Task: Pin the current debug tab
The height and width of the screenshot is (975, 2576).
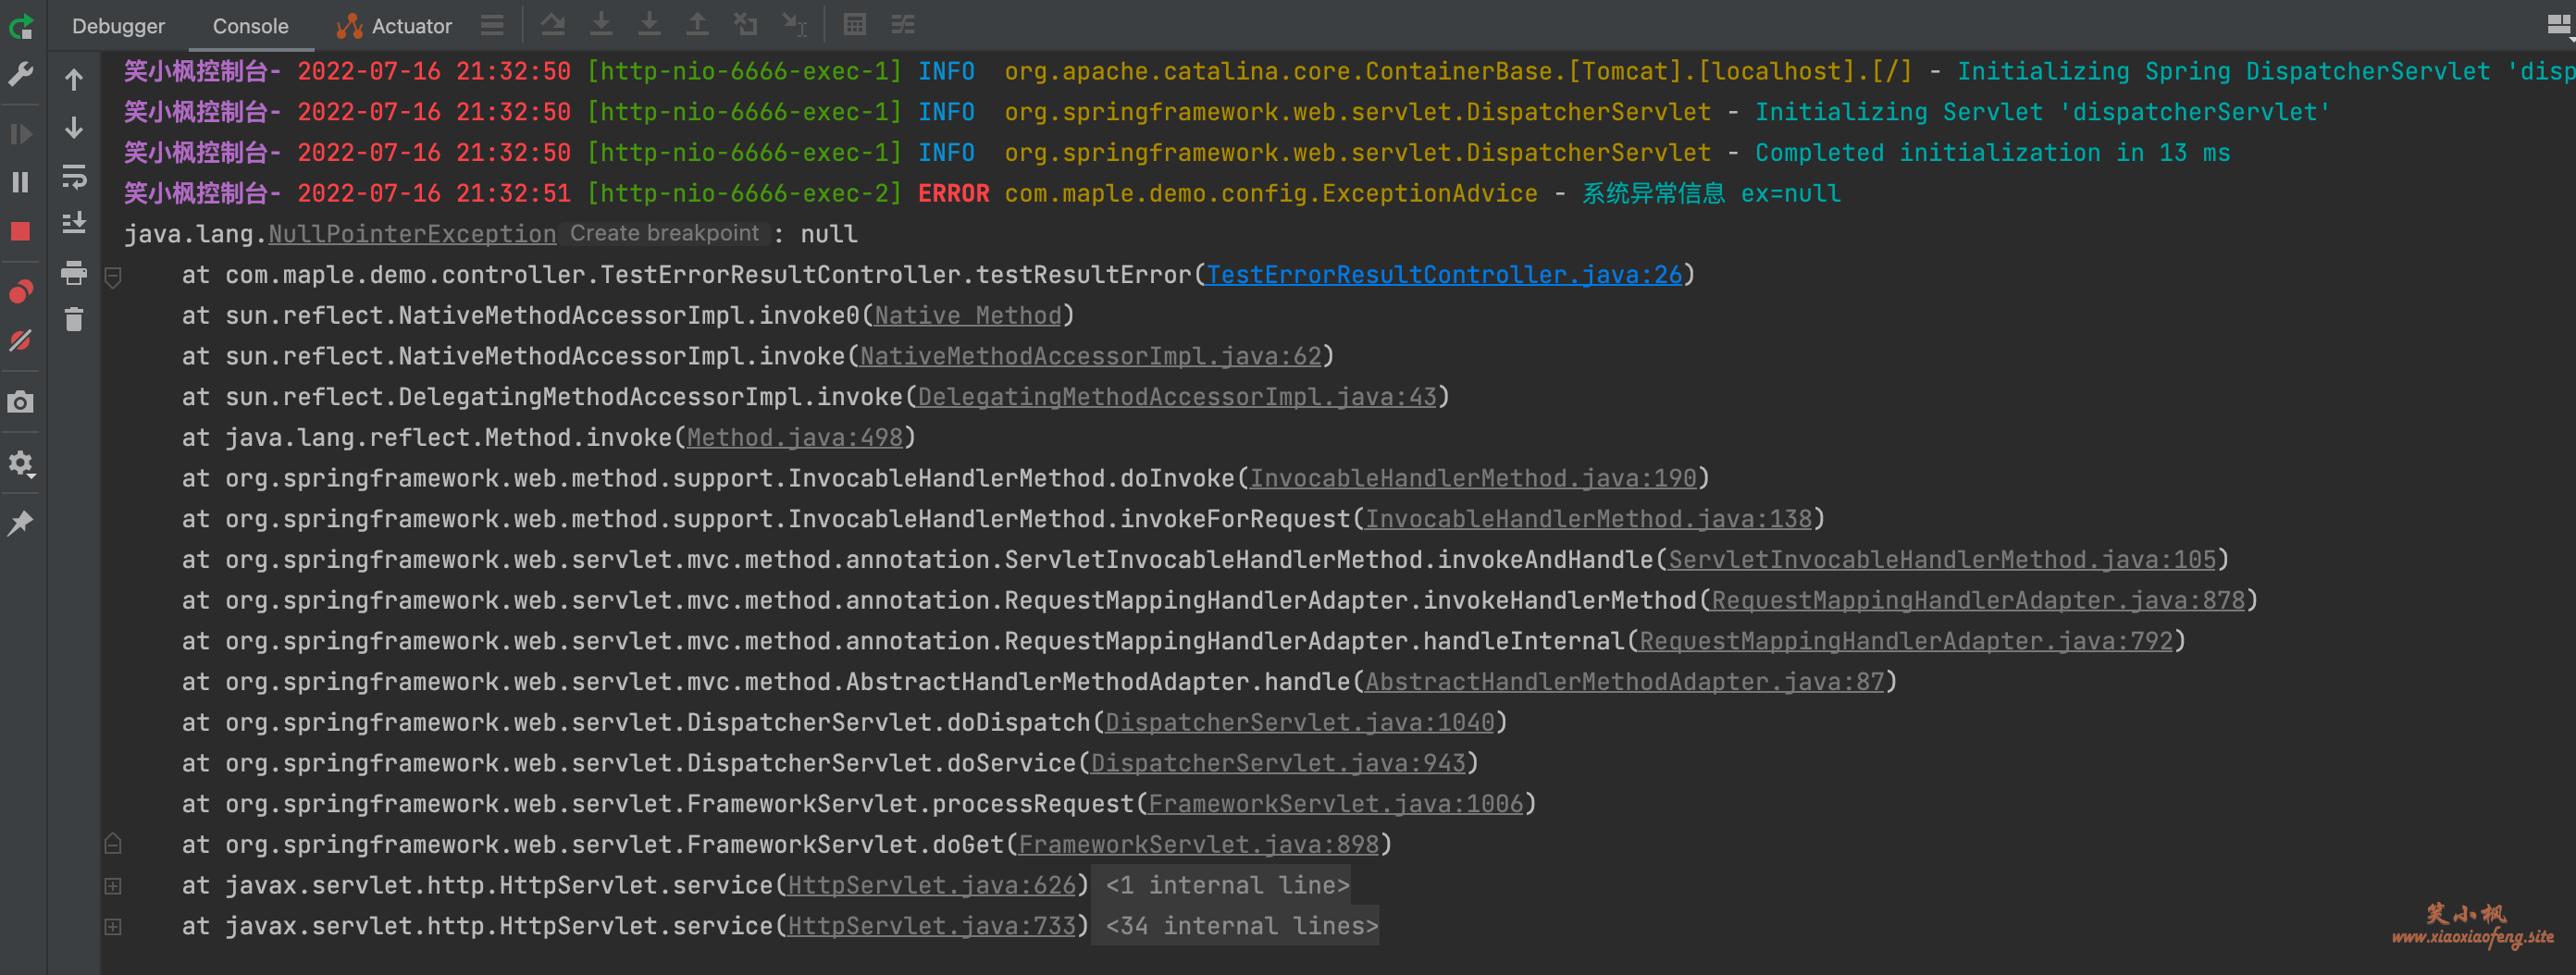Action: [x=21, y=522]
